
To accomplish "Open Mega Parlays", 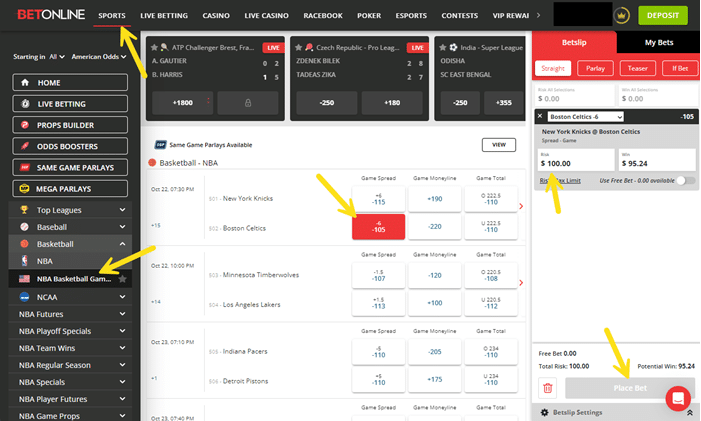I will point(70,189).
